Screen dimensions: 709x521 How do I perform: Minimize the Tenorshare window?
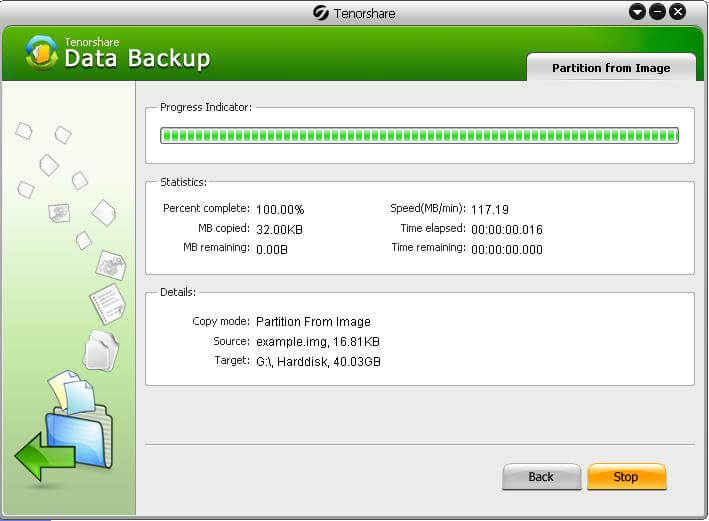[657, 12]
